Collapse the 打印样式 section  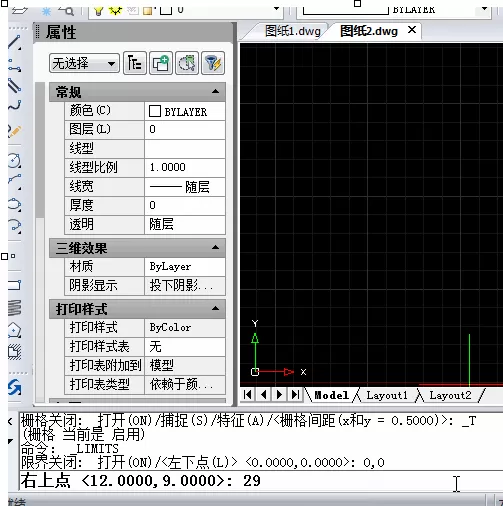(x=215, y=308)
